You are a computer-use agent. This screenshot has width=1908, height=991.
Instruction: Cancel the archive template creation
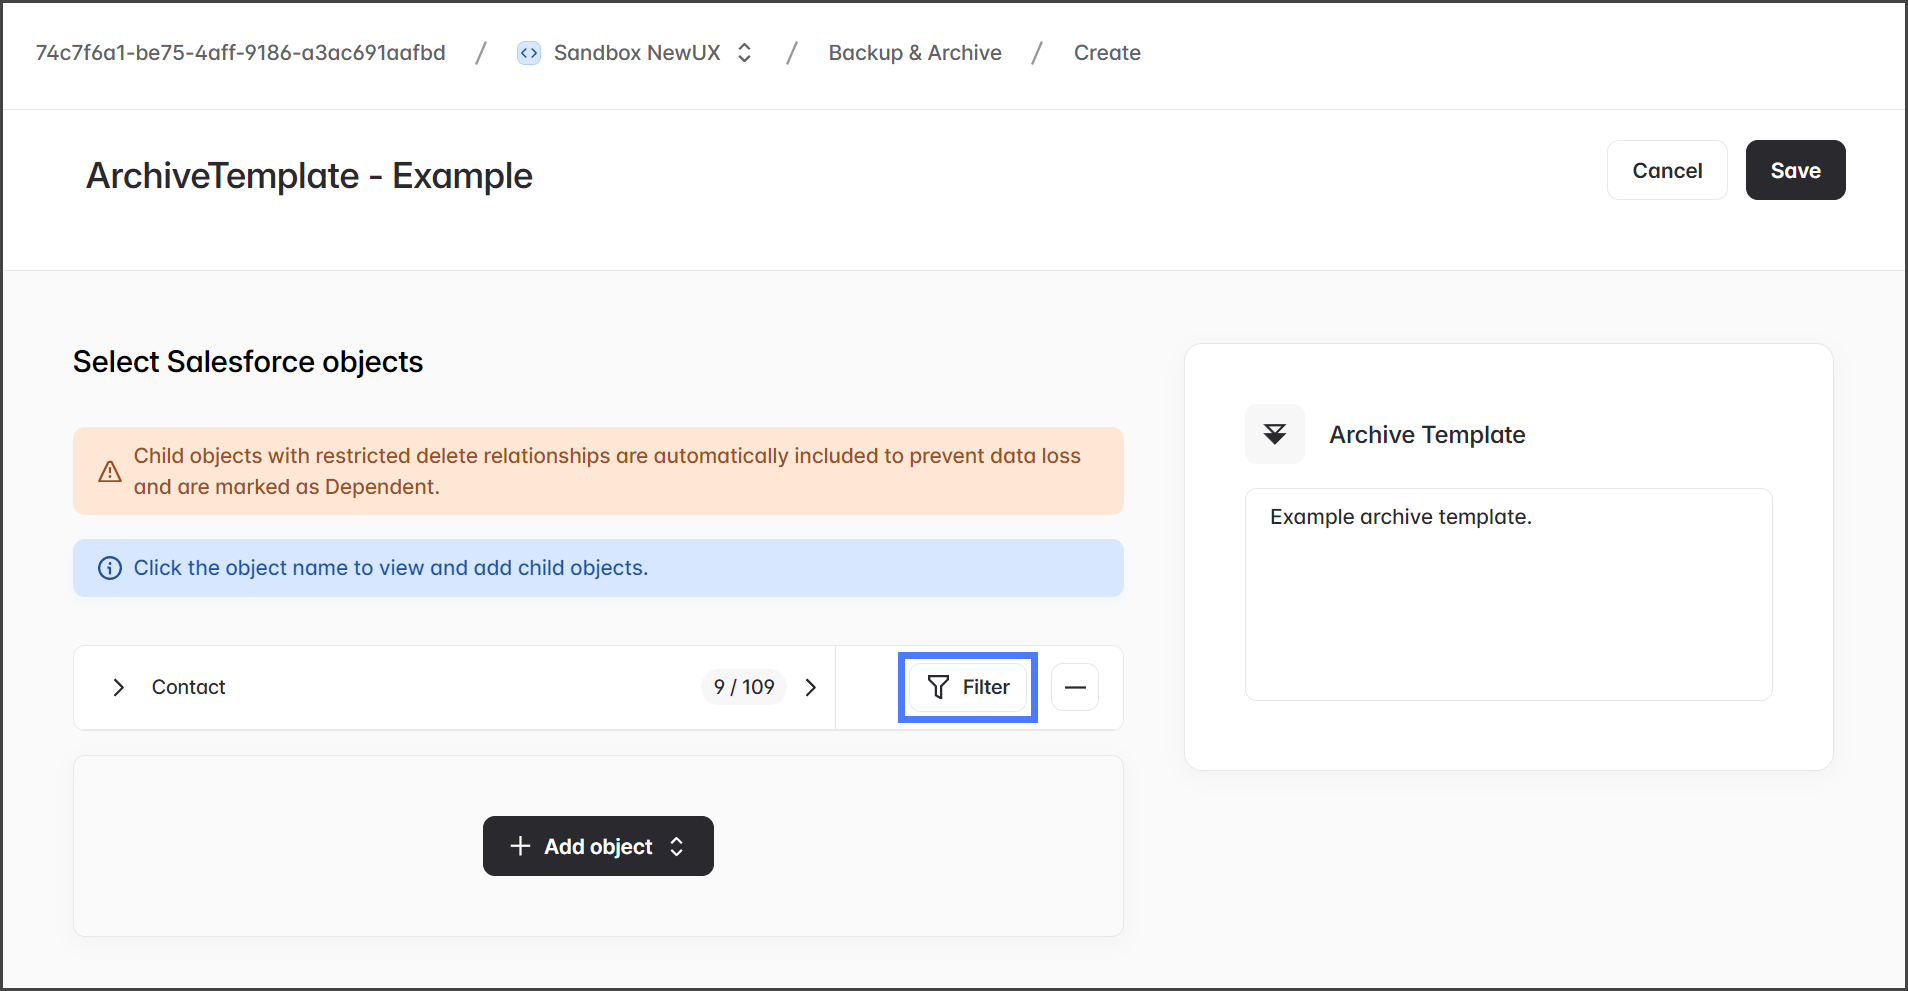[1666, 170]
